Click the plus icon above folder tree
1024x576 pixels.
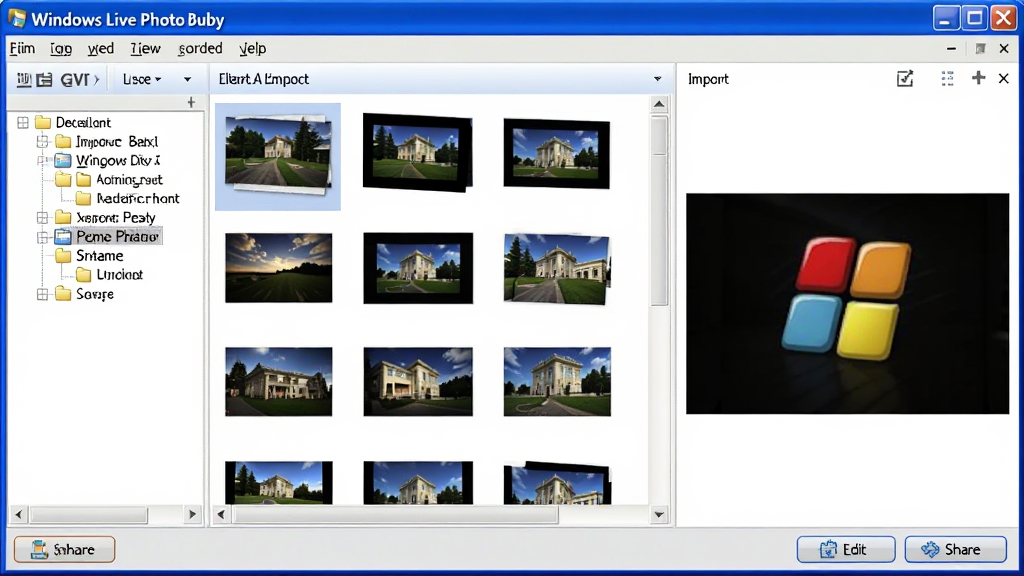click(191, 102)
